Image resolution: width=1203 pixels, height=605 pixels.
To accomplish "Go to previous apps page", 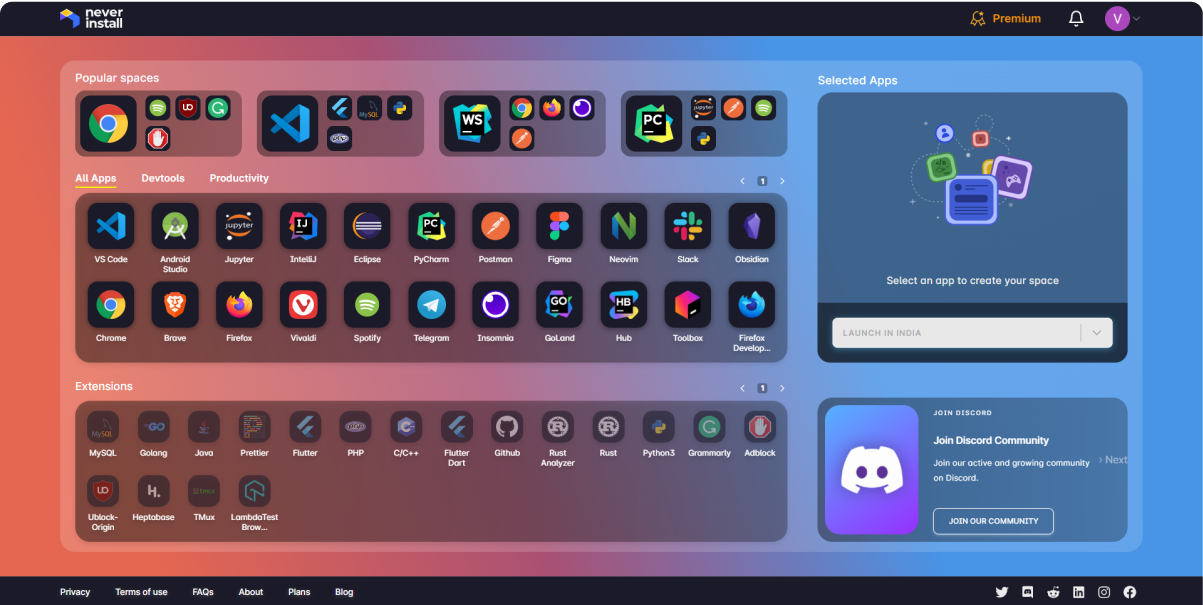I will (x=742, y=181).
